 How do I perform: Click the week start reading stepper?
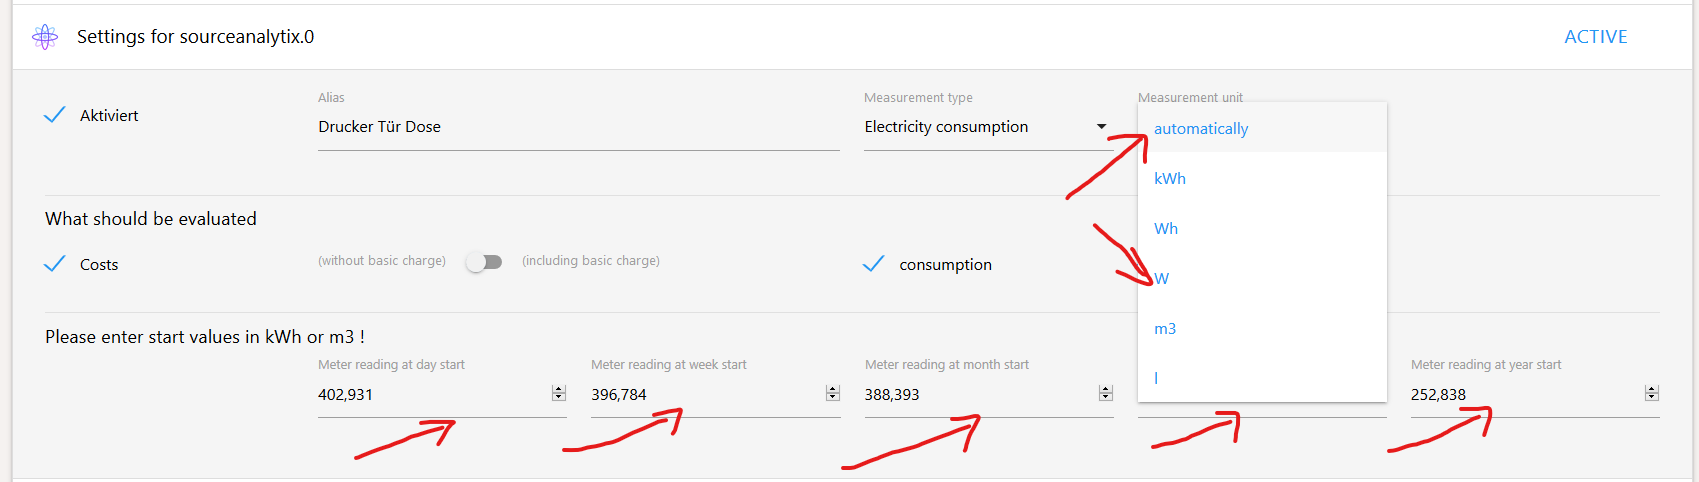pos(832,394)
